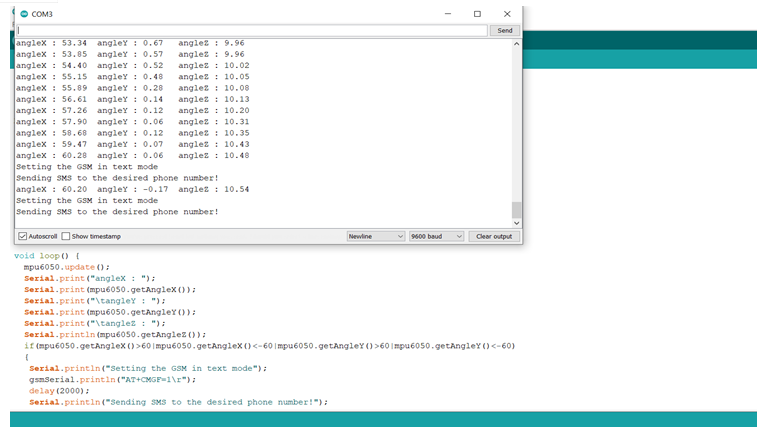The image size is (773, 438).
Task: Click the Send button
Action: click(x=504, y=31)
